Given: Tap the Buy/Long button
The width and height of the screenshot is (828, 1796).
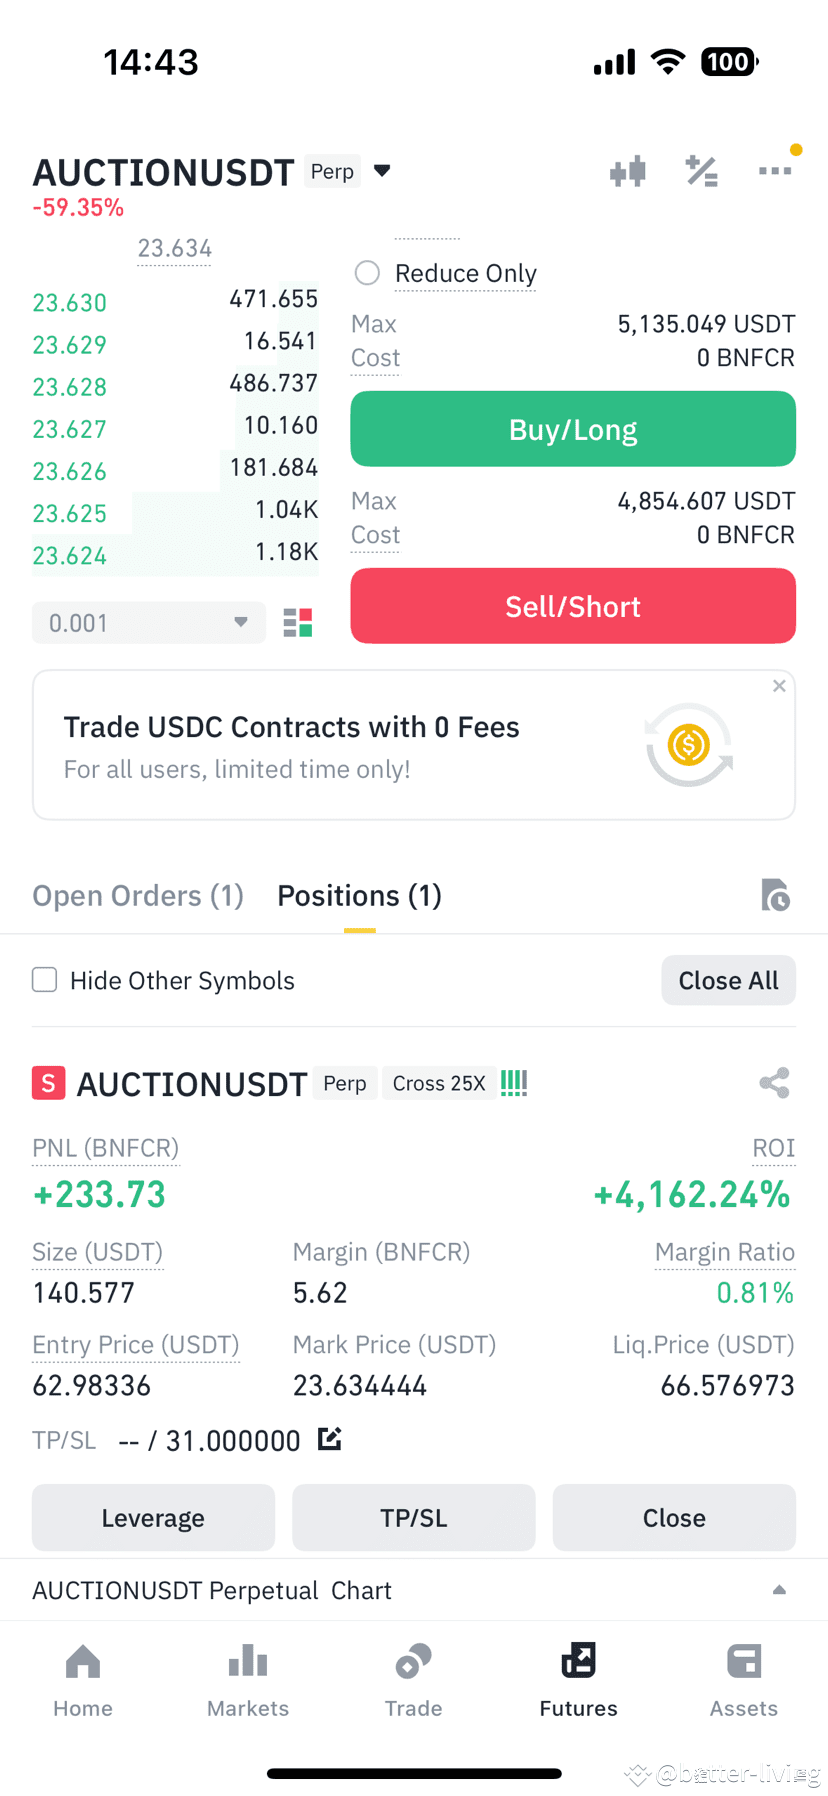Looking at the screenshot, I should point(573,429).
